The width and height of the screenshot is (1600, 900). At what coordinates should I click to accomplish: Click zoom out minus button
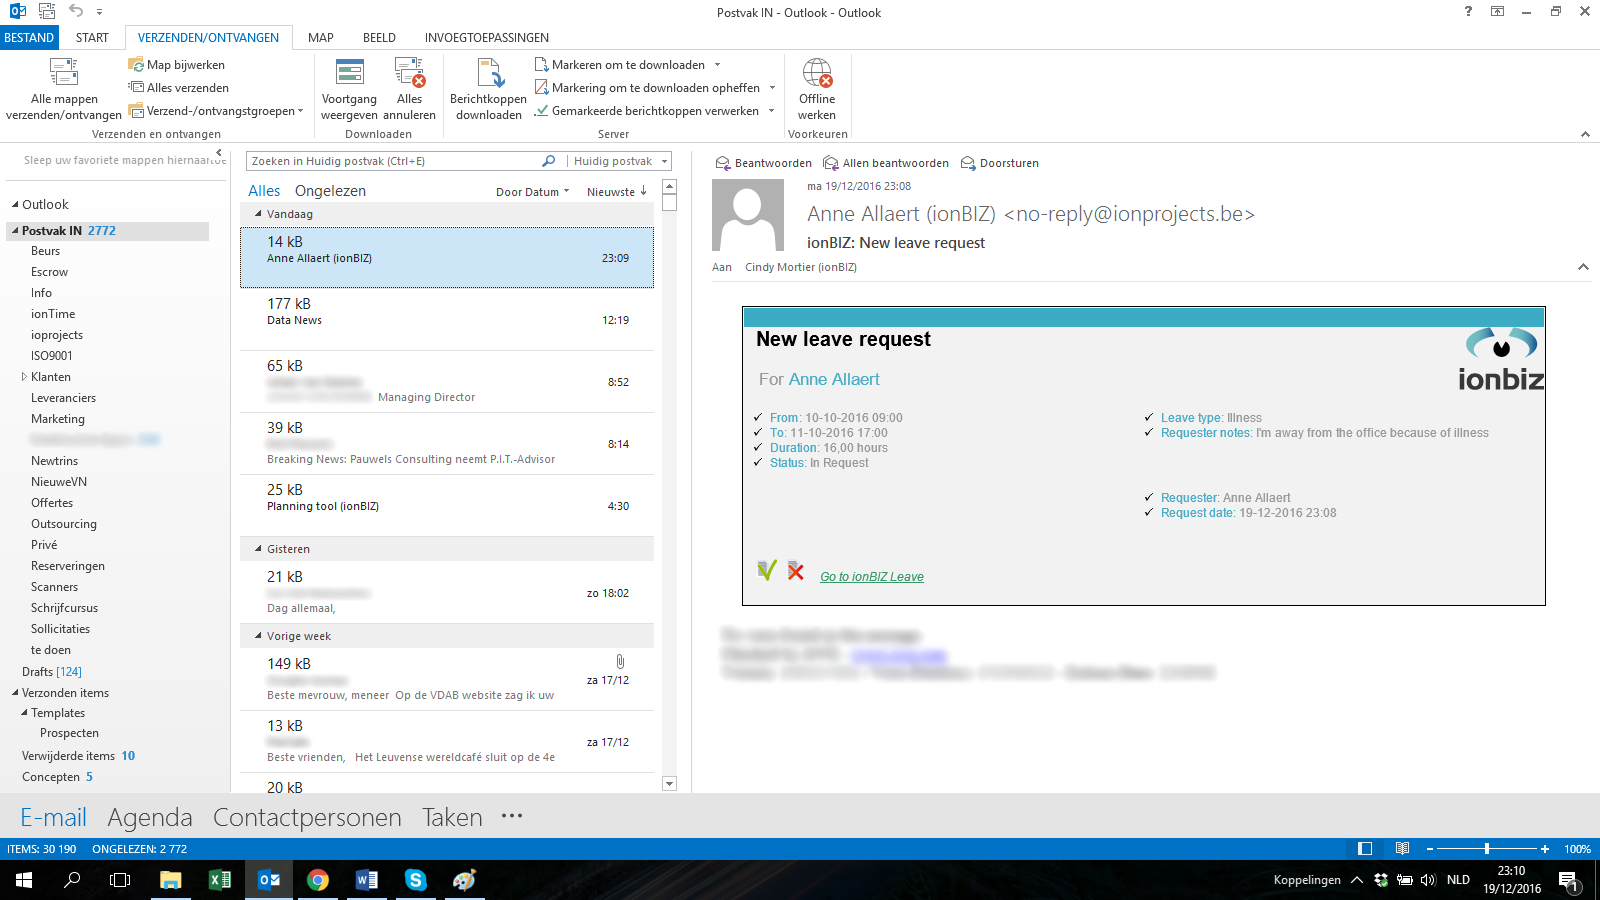coord(1430,849)
